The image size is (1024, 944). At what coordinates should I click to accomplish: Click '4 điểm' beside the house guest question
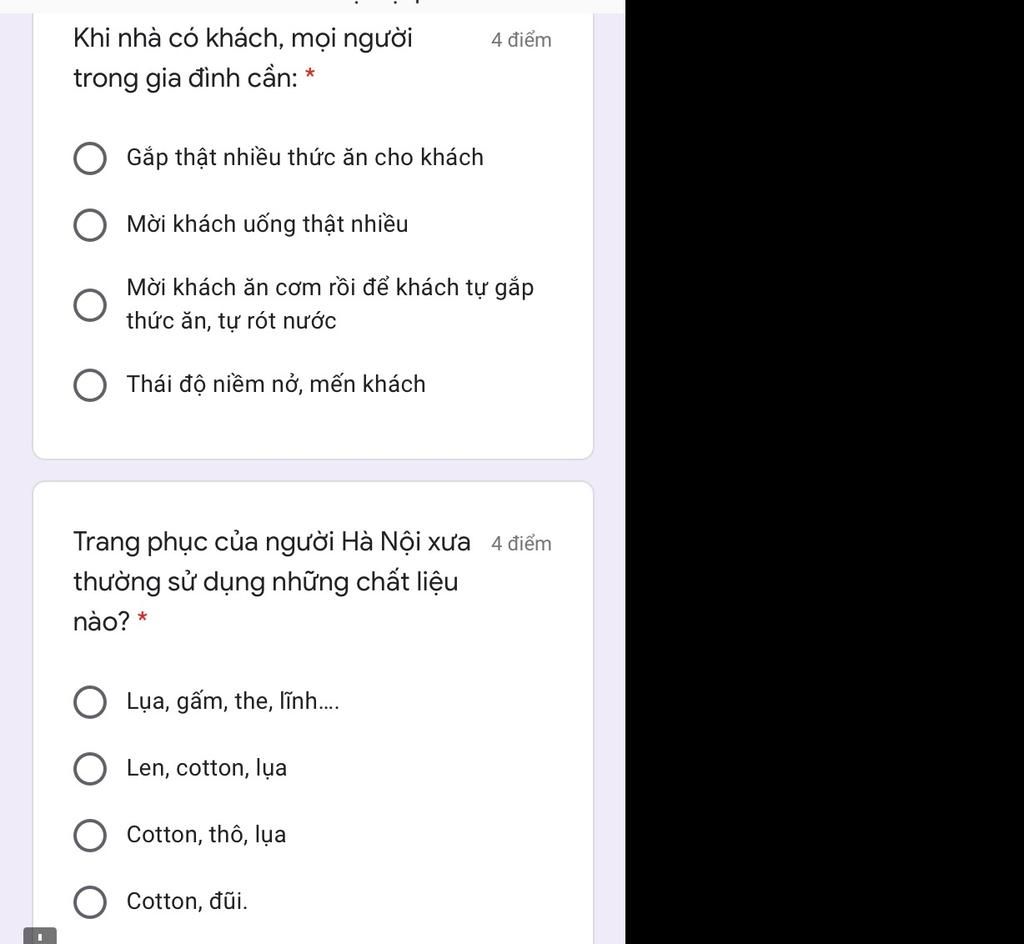521,40
